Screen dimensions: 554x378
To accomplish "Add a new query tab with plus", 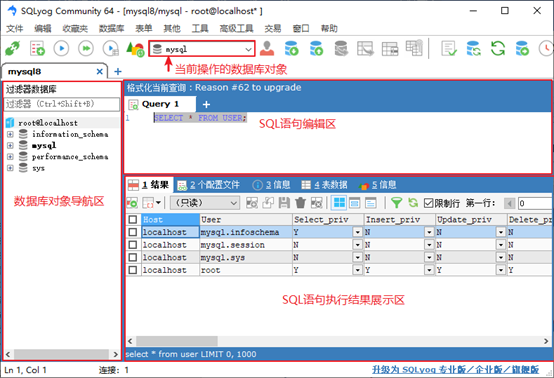I will tap(206, 104).
